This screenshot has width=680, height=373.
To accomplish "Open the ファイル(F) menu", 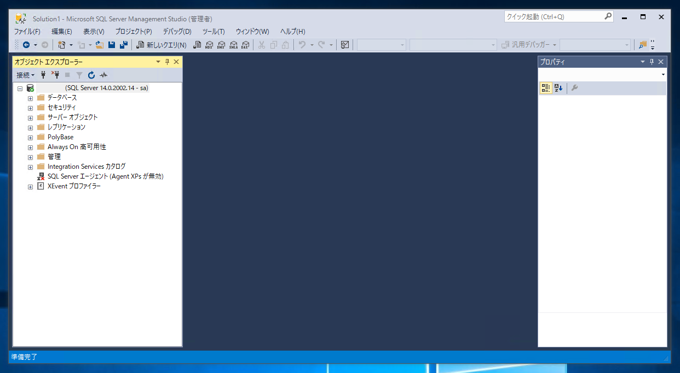I will [27, 32].
